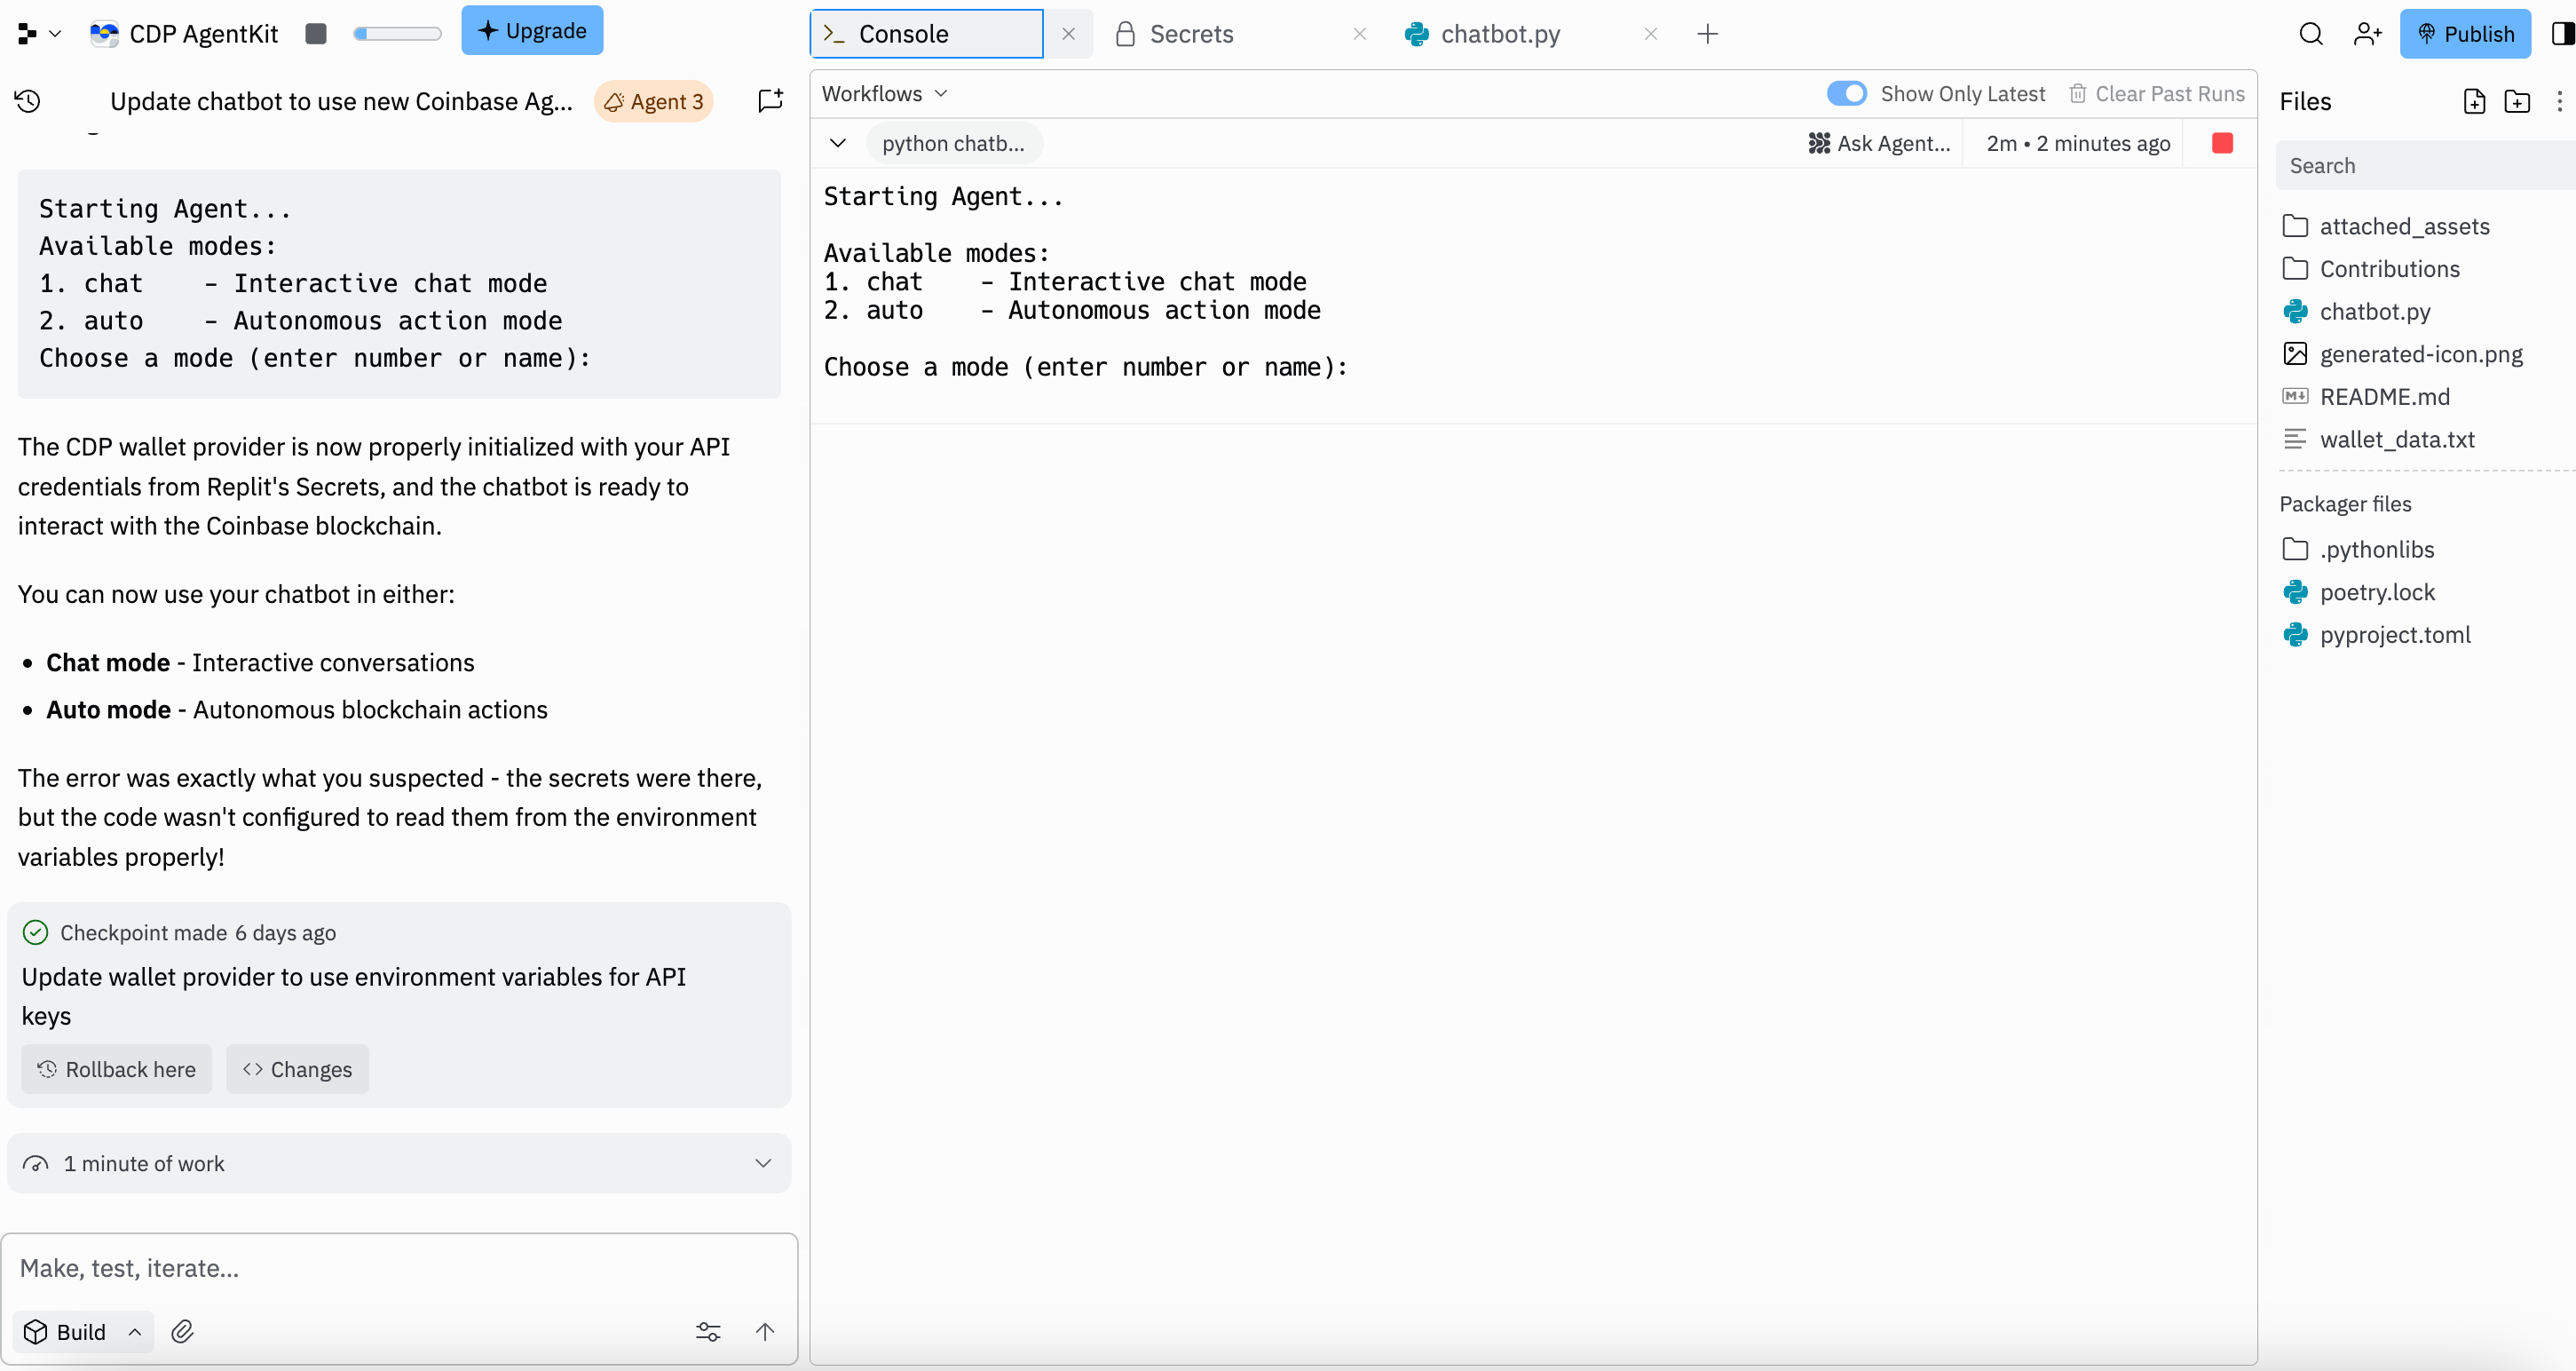Switch to the chatbot.py tab
The width and height of the screenshot is (2576, 1371).
[1499, 34]
